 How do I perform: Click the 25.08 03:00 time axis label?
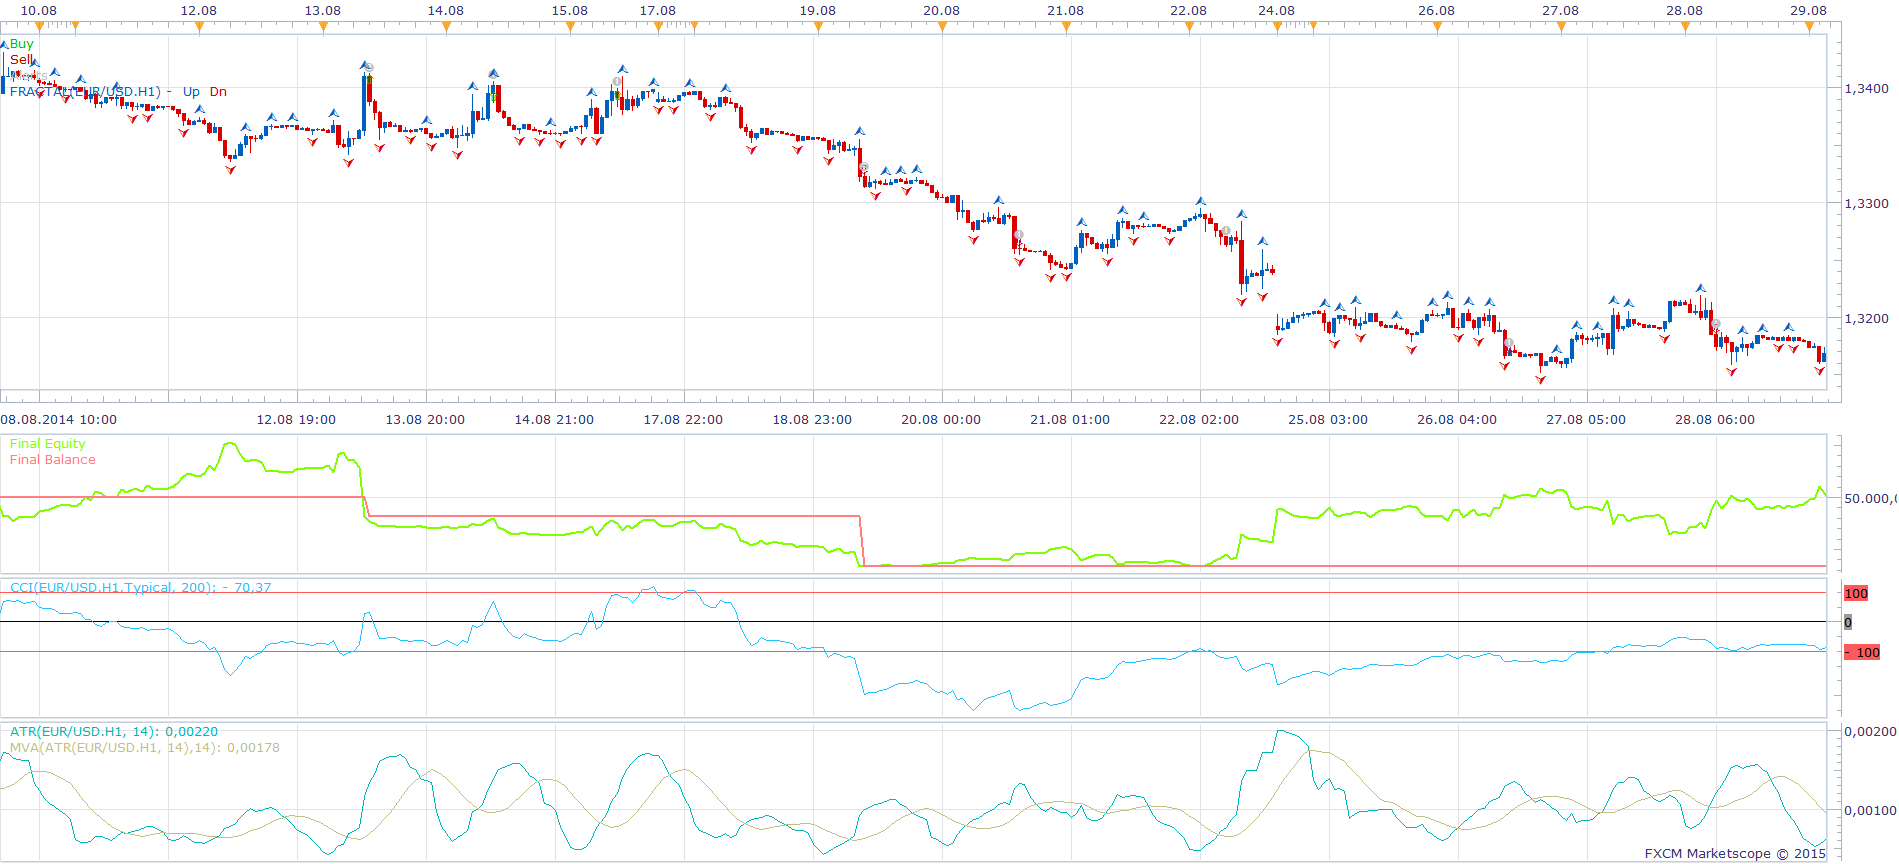tap(1328, 420)
